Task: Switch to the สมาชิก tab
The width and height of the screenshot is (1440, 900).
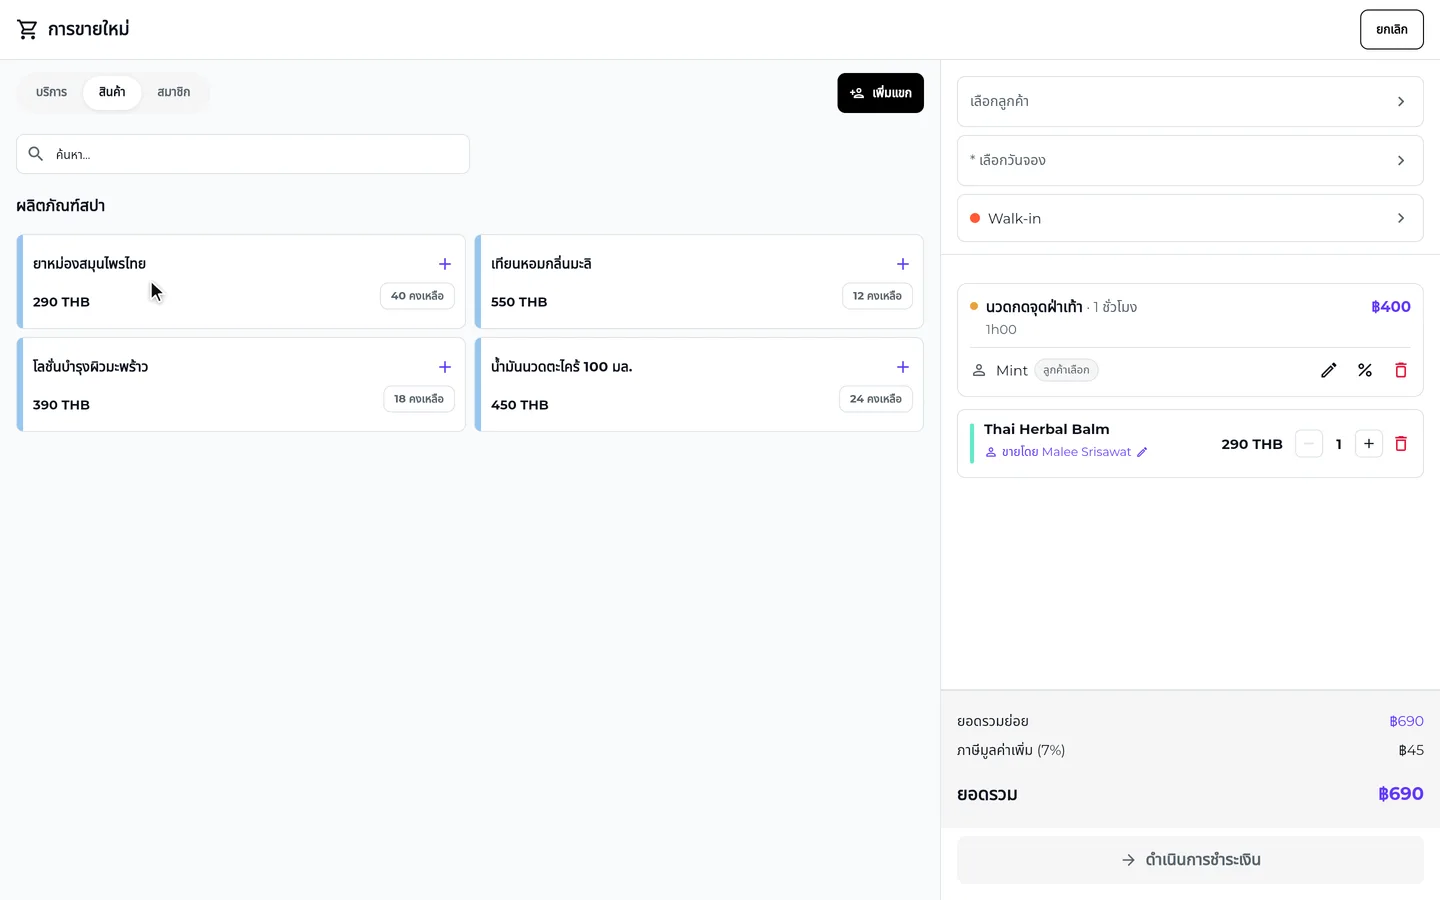Action: click(x=174, y=92)
